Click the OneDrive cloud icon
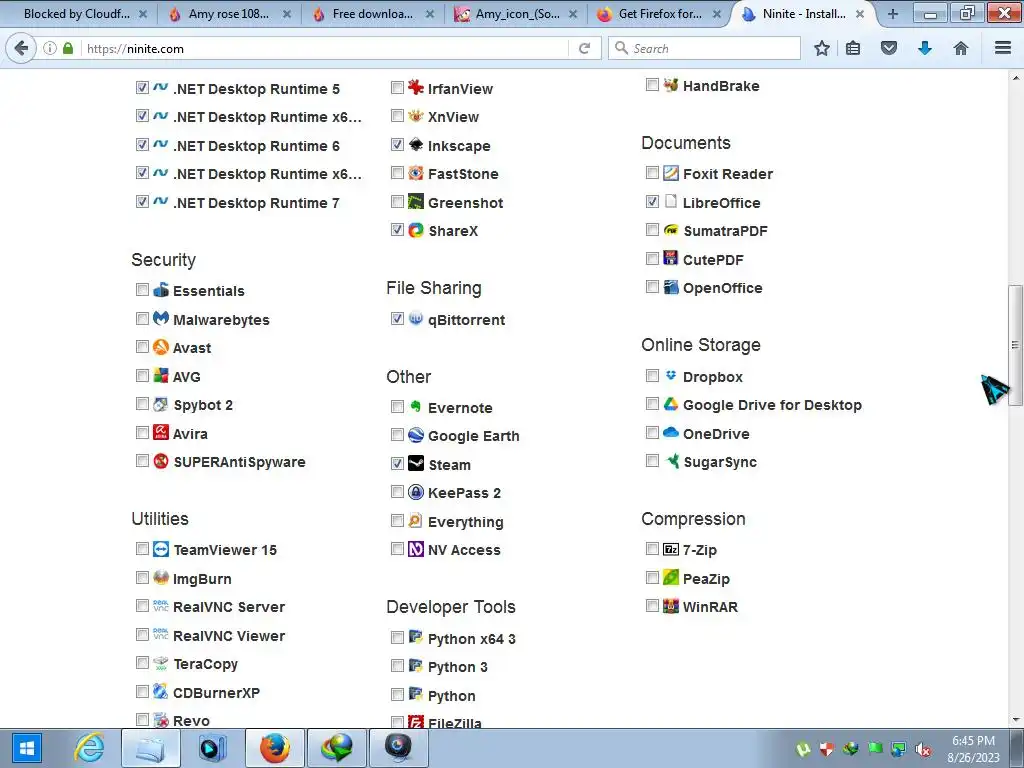The image size is (1024, 768). [x=671, y=432]
